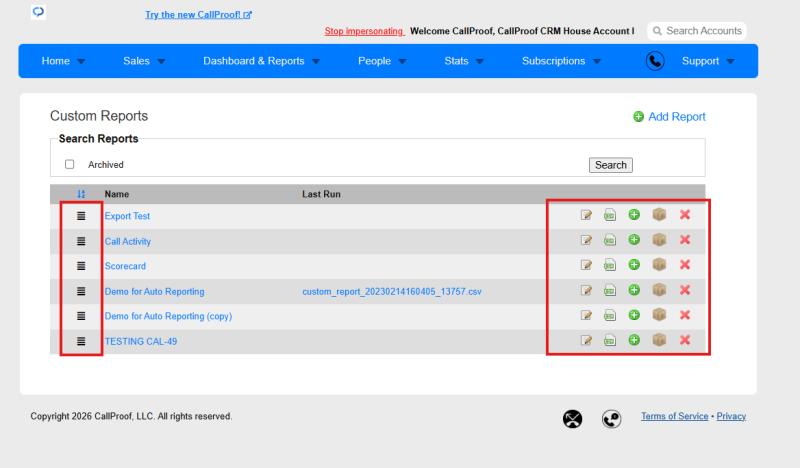The image size is (800, 468).
Task: Open the Export Test report link
Action: [x=127, y=216]
